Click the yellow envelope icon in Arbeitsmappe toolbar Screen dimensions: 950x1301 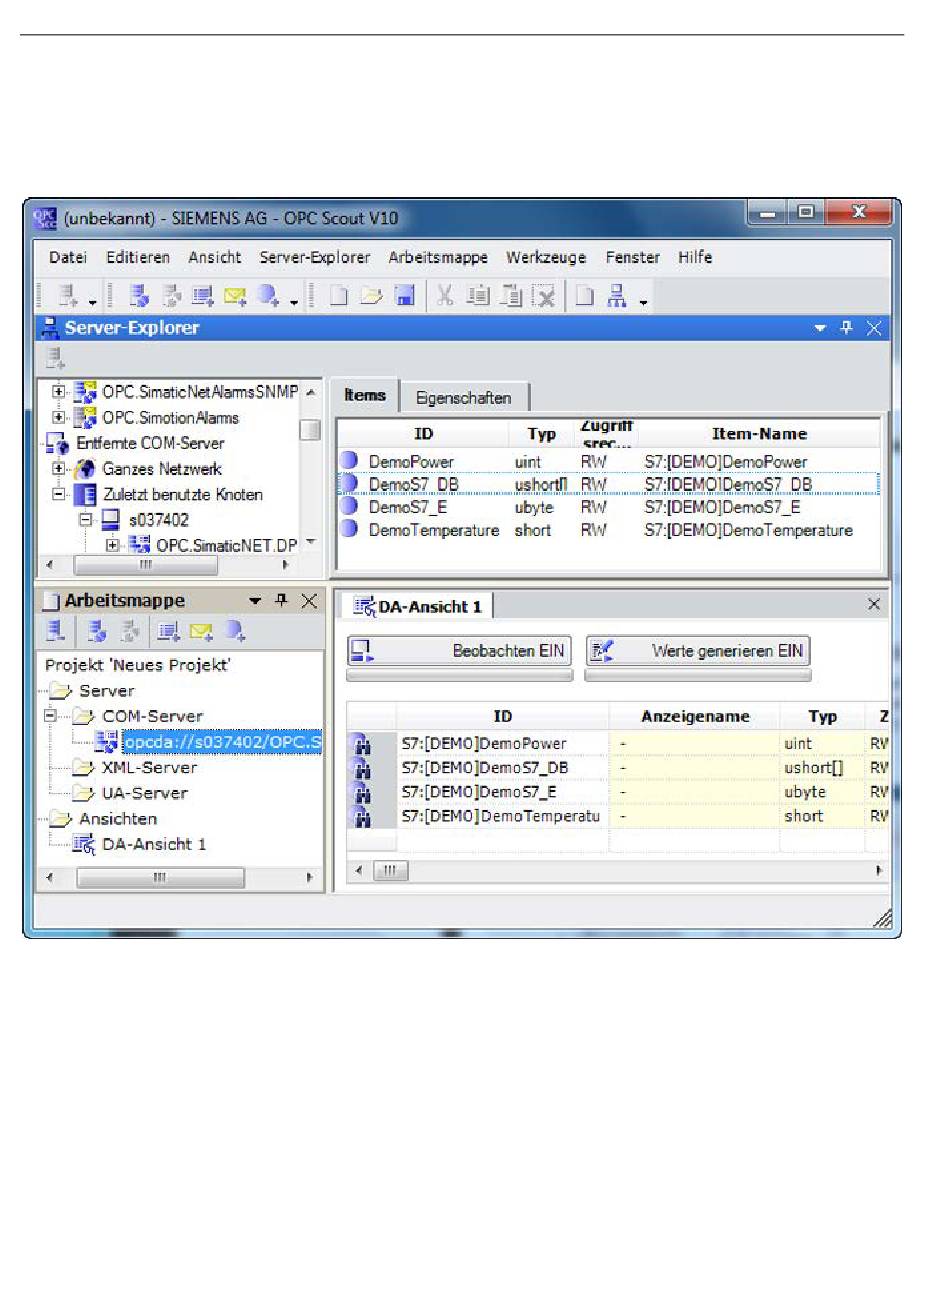tap(201, 630)
